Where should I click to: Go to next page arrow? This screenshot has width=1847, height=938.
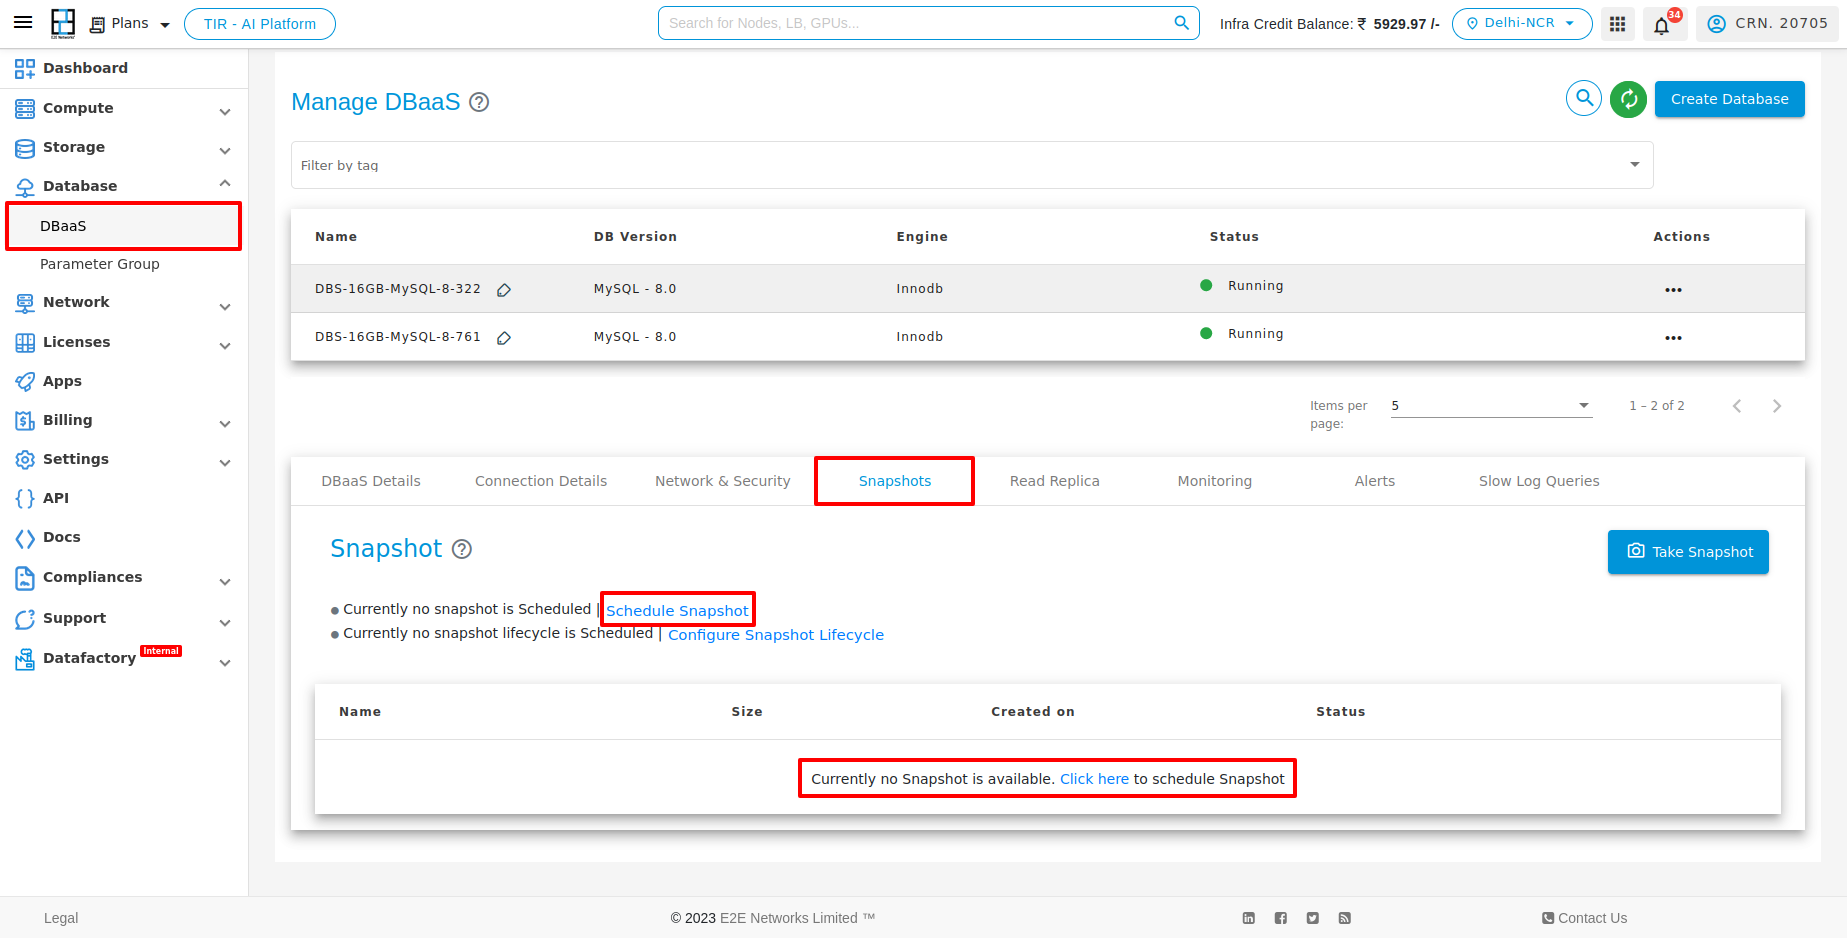click(x=1777, y=406)
